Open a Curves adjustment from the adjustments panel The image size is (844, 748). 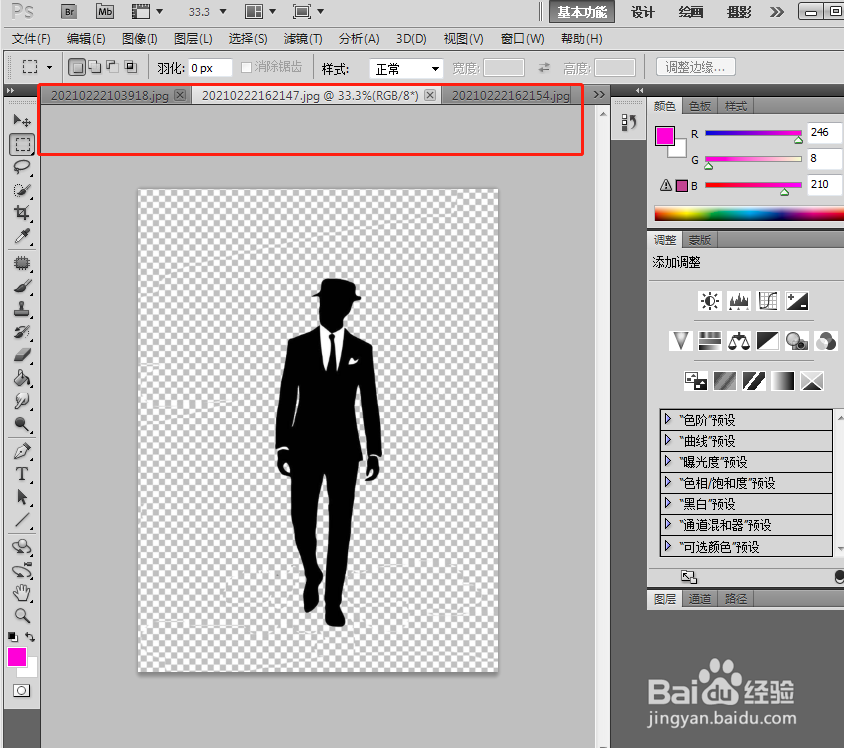[x=766, y=301]
